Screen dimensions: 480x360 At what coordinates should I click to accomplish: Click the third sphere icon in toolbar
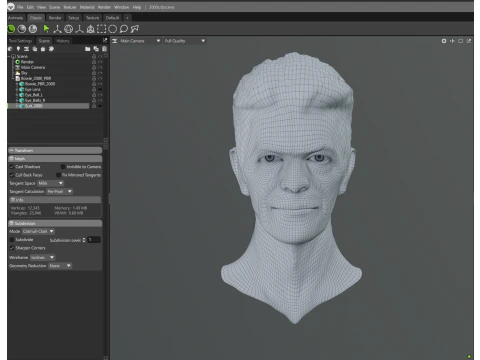tap(33, 29)
